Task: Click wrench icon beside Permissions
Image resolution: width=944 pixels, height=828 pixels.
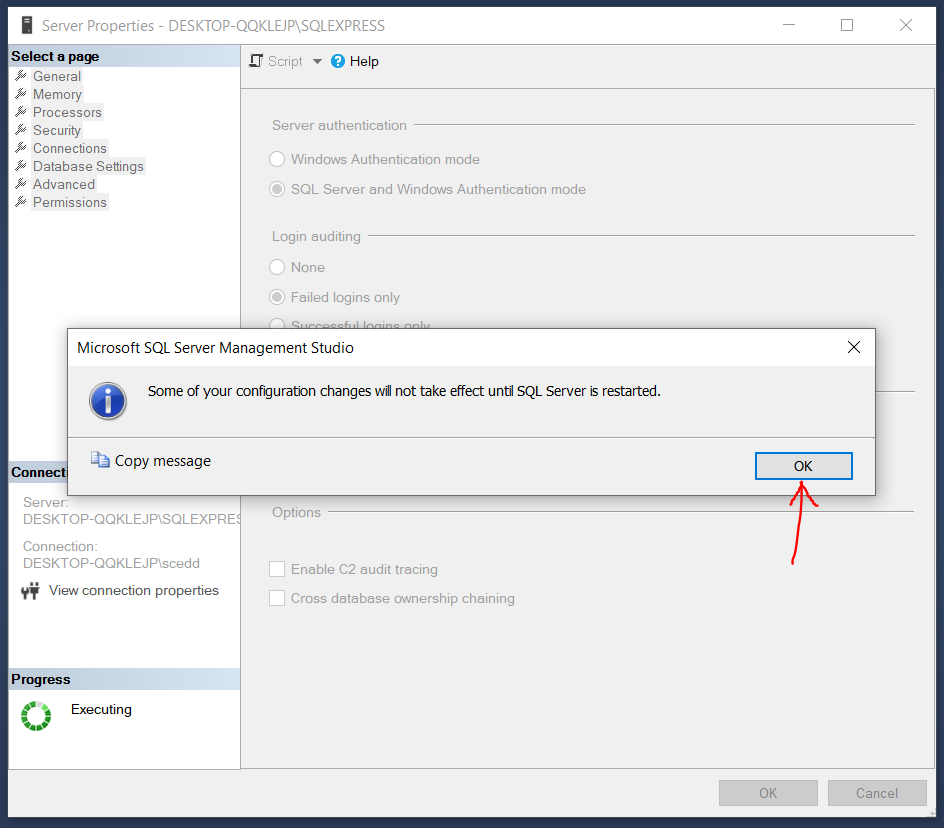Action: (20, 202)
